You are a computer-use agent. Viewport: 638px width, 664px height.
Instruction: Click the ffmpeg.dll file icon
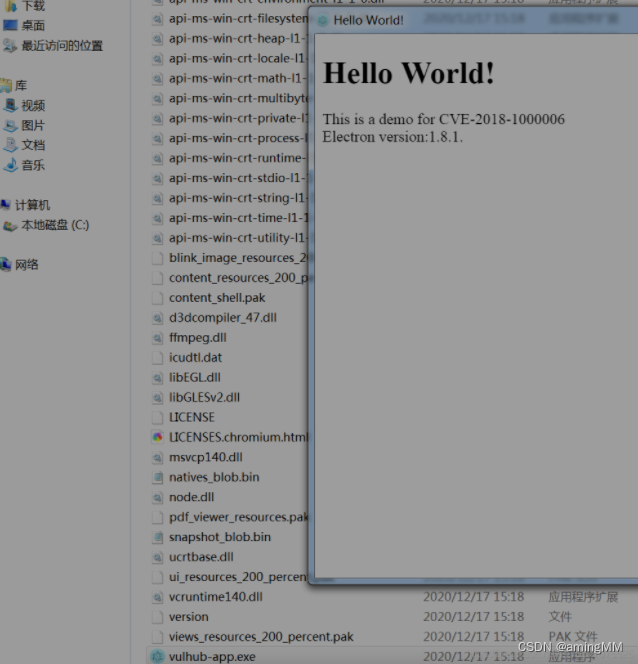[157, 338]
